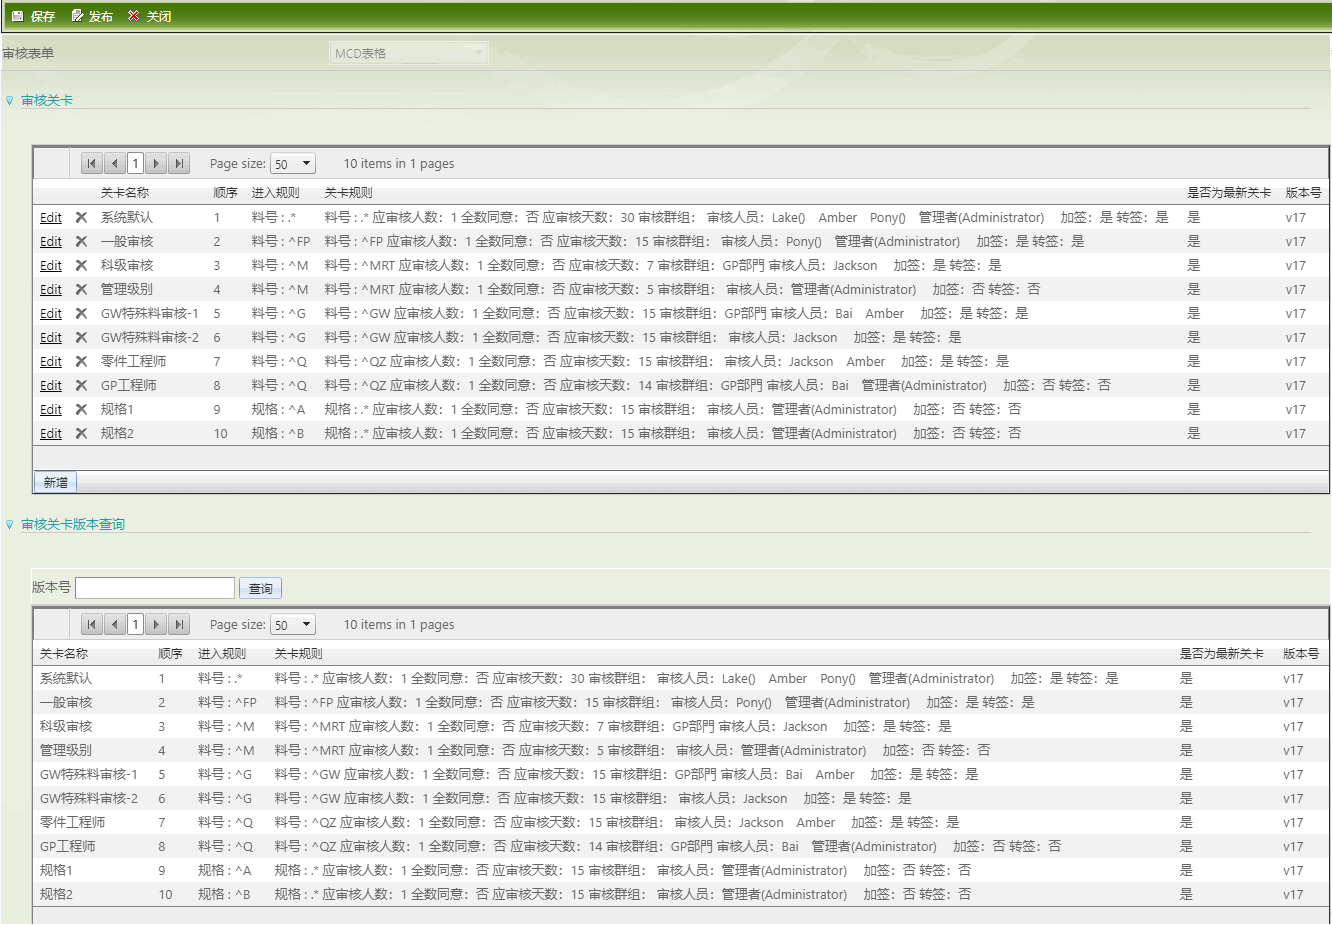The image size is (1332, 925).
Task: Click 进入规则 column header in upper grid
Action: [x=276, y=192]
